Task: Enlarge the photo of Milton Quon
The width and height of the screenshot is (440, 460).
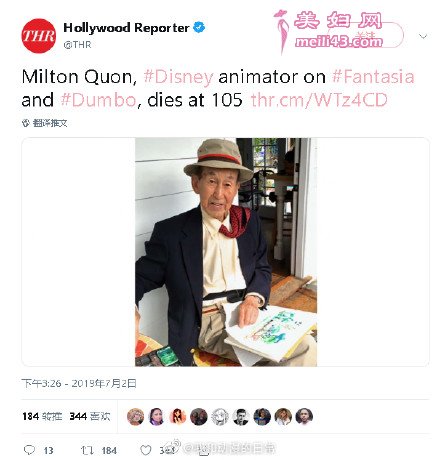Action: (x=226, y=252)
